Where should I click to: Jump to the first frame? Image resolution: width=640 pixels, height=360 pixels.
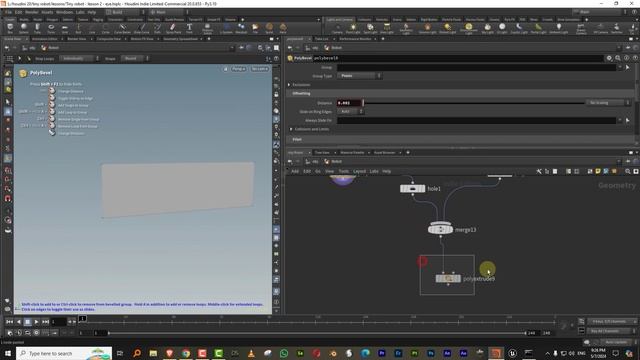pos(9,322)
